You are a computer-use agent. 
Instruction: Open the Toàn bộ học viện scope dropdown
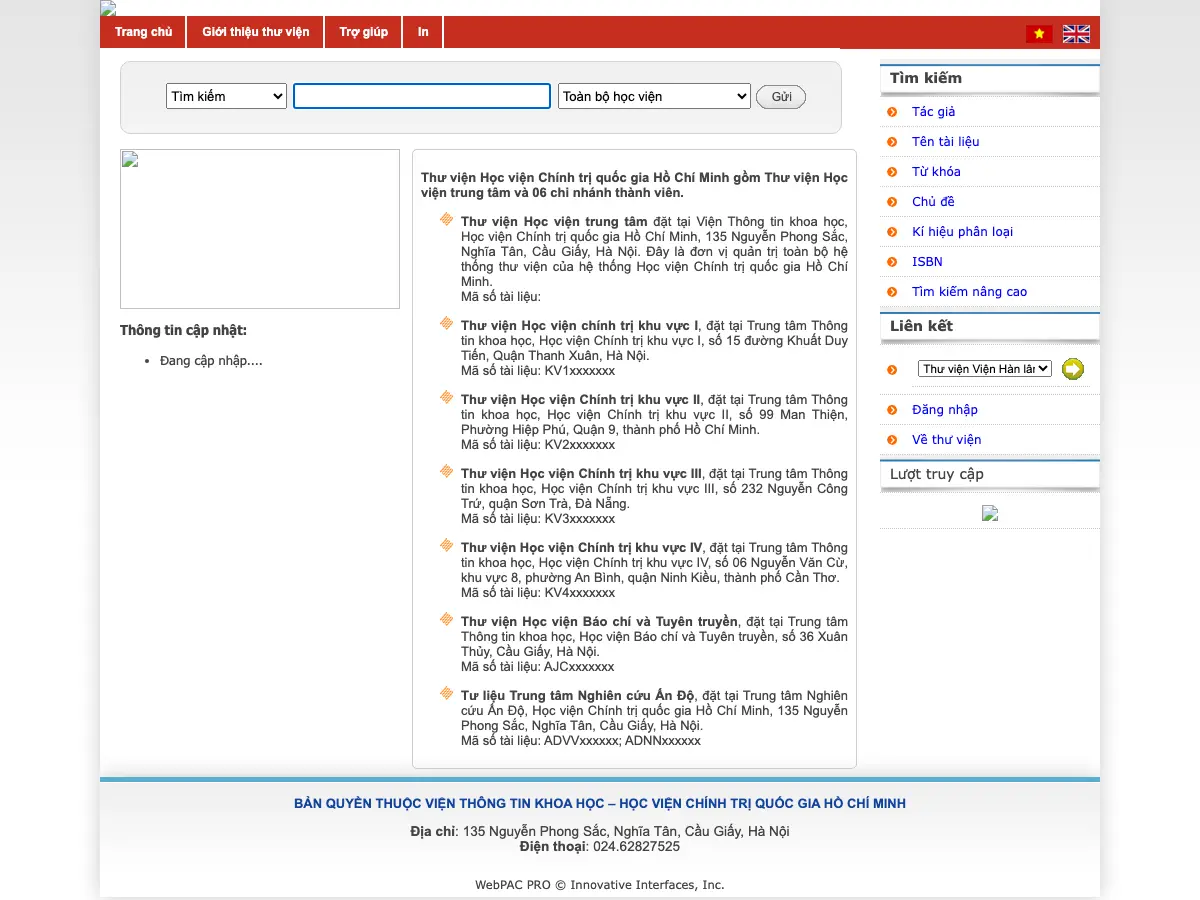point(654,96)
